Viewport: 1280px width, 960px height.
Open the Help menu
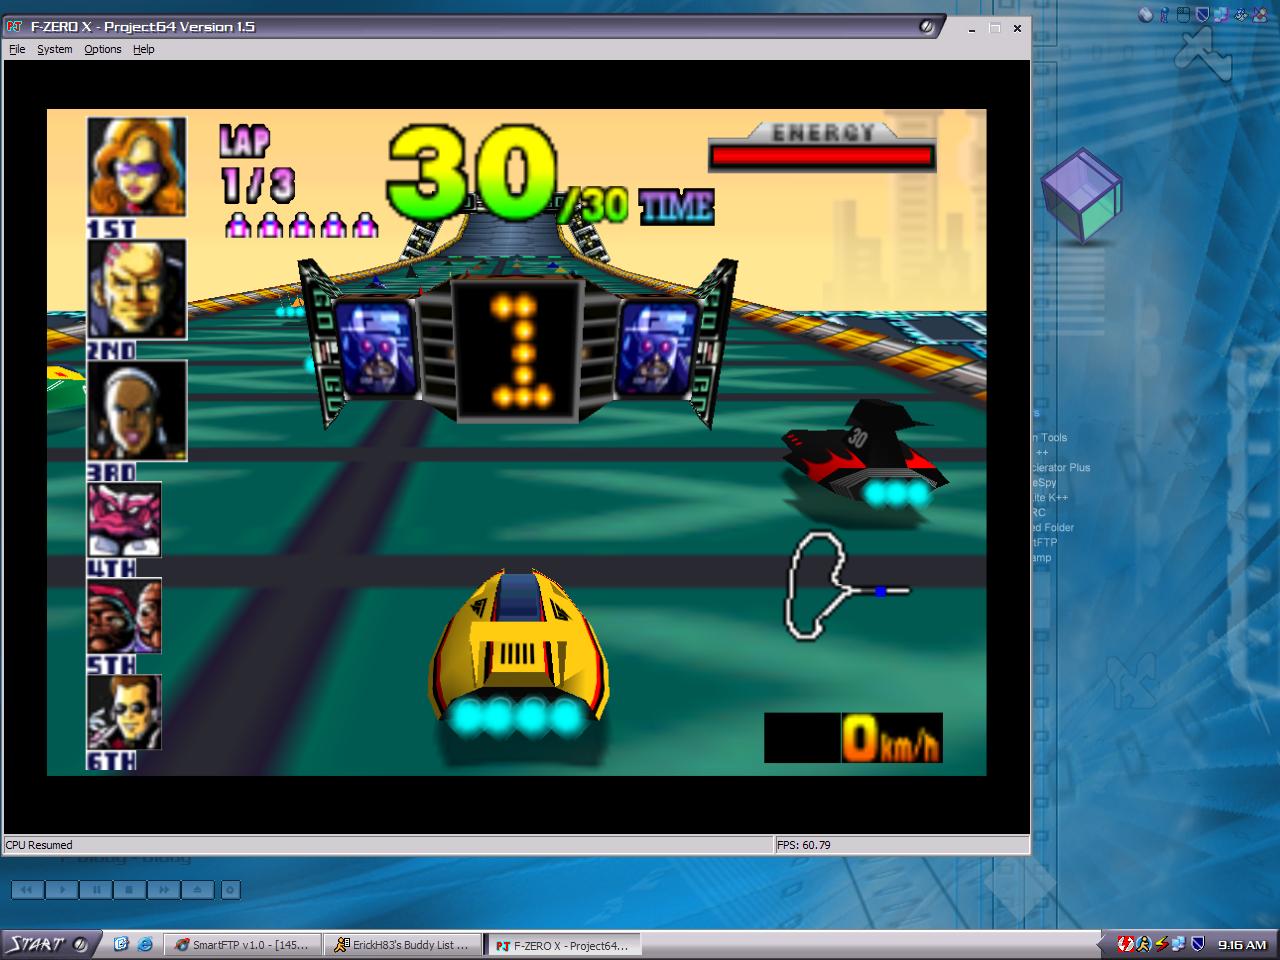[x=144, y=49]
